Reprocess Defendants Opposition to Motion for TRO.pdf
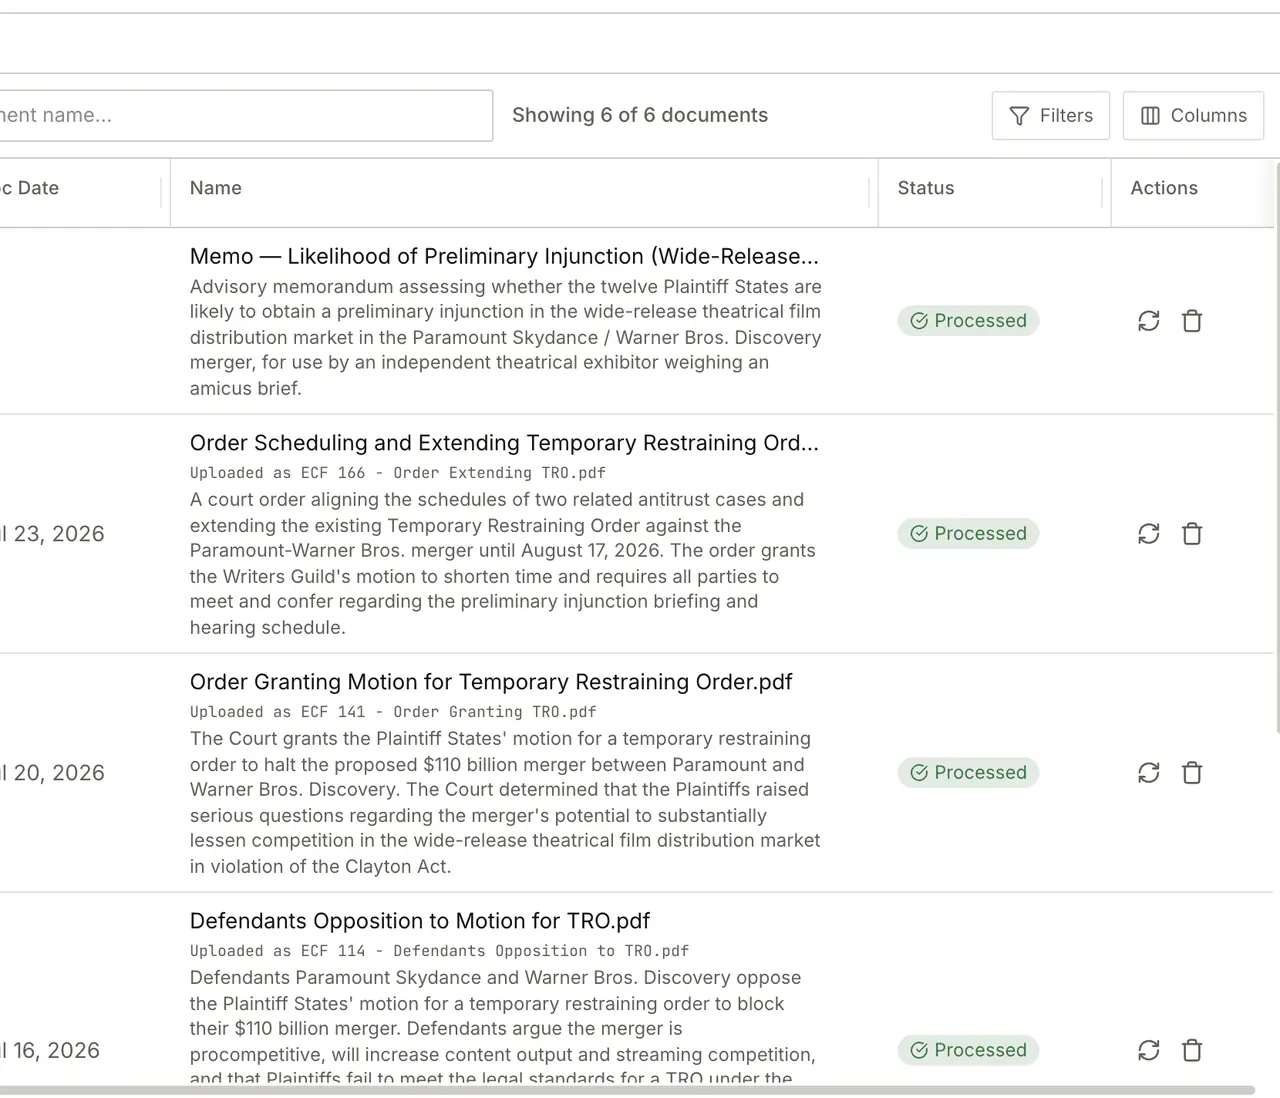Viewport: 1280px width, 1098px height. (1149, 1050)
